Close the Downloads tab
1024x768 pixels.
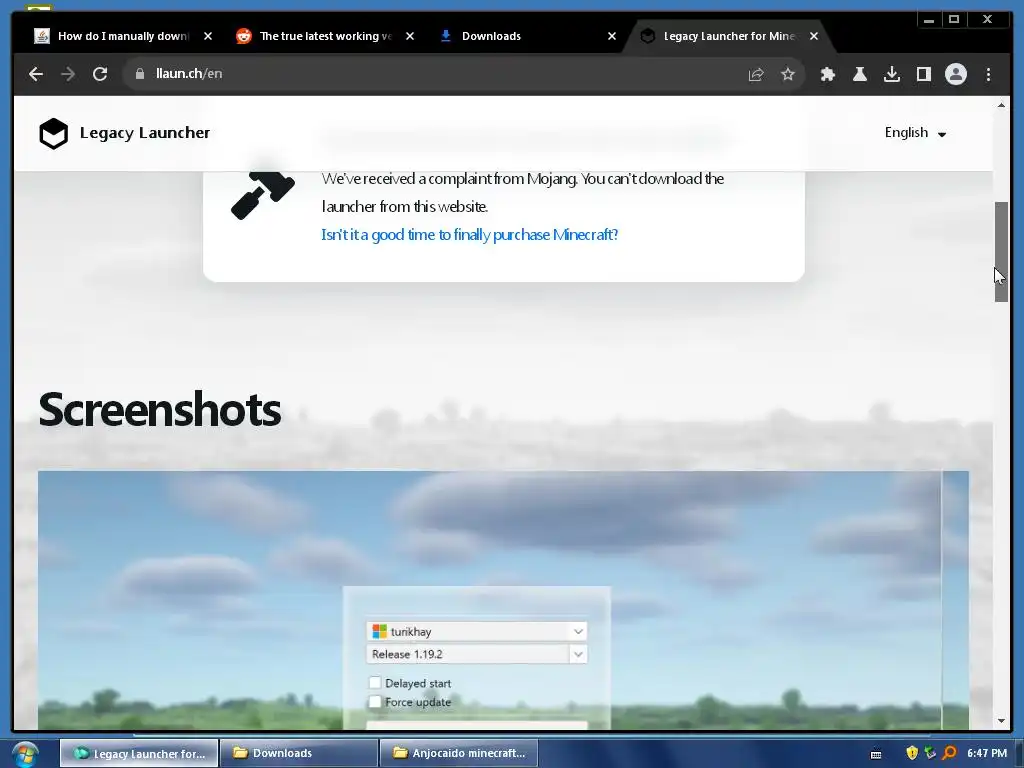coord(611,36)
